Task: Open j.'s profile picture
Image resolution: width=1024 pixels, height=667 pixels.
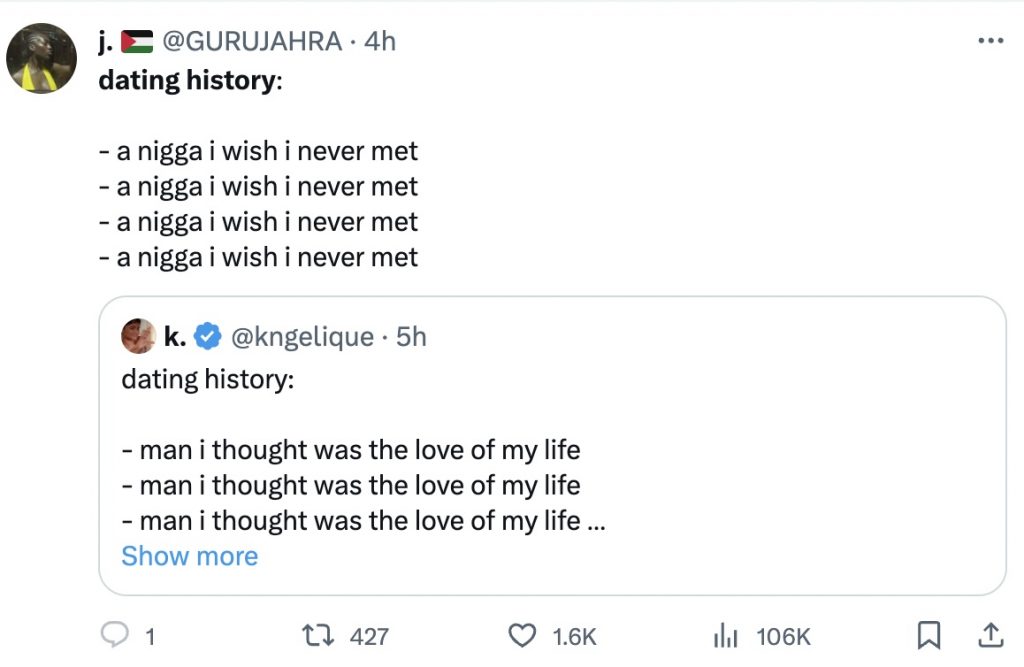Action: (x=42, y=58)
